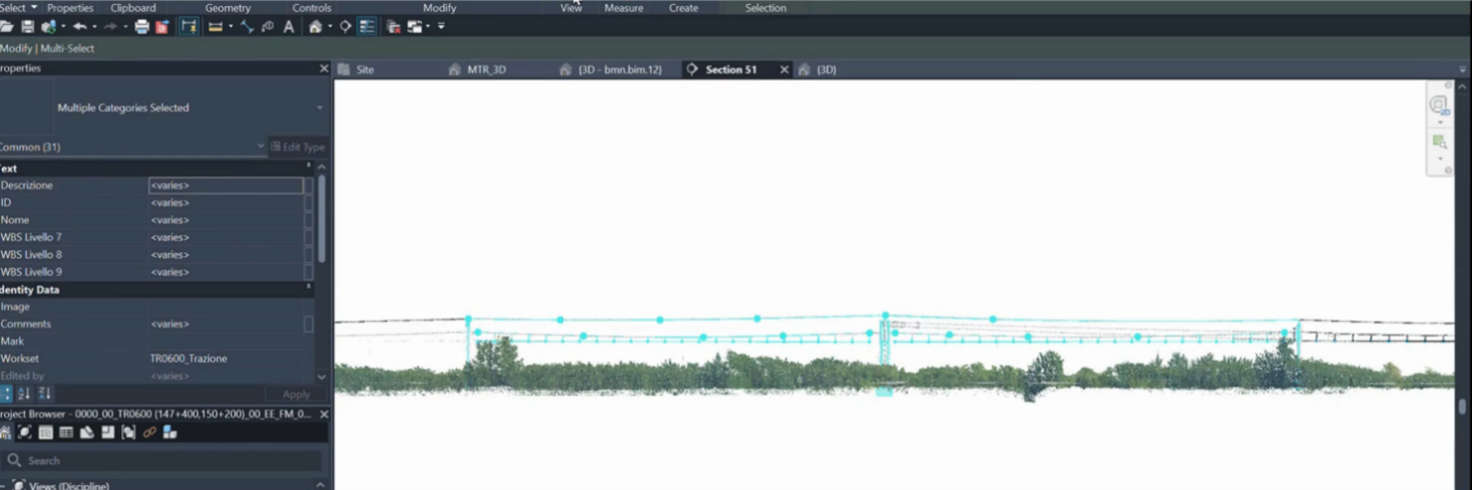Open the Multiple Categories Selected type dropdown

[x=319, y=108]
